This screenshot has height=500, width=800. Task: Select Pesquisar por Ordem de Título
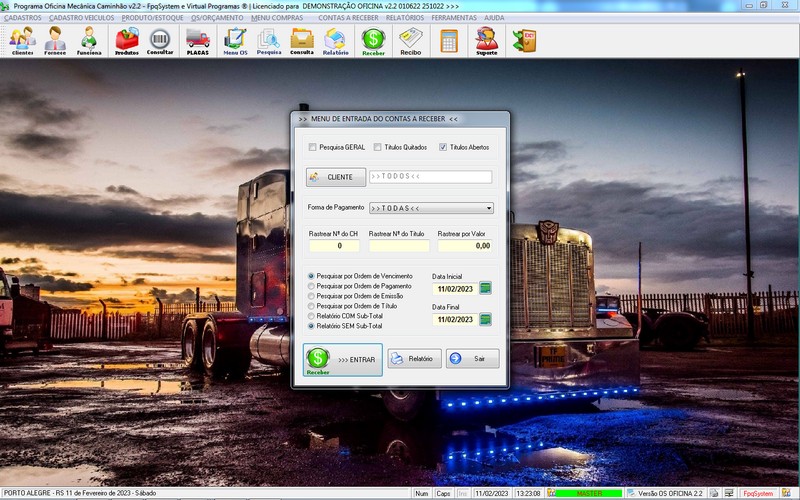pyautogui.click(x=311, y=306)
